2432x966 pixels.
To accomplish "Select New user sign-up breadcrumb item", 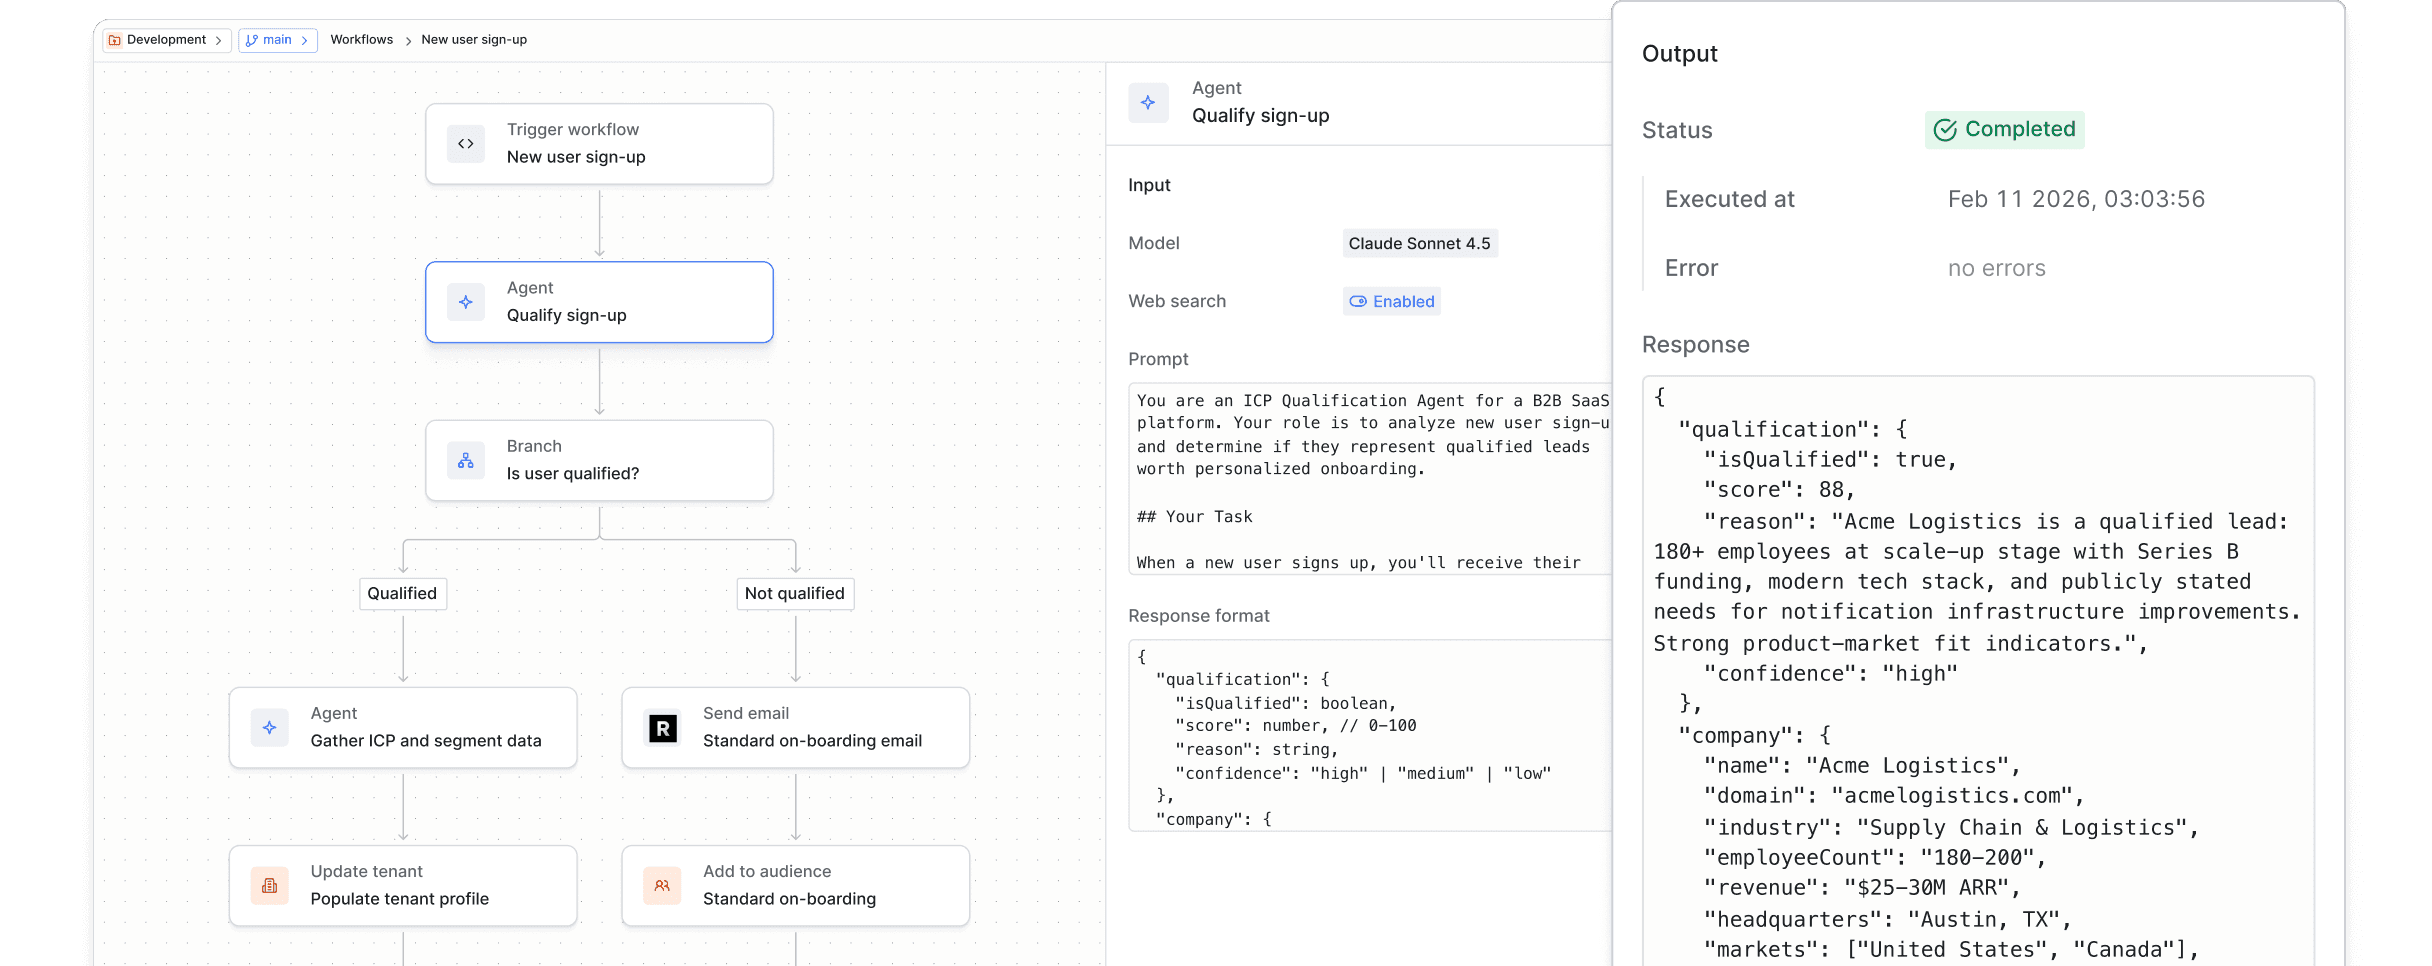I will click(474, 40).
